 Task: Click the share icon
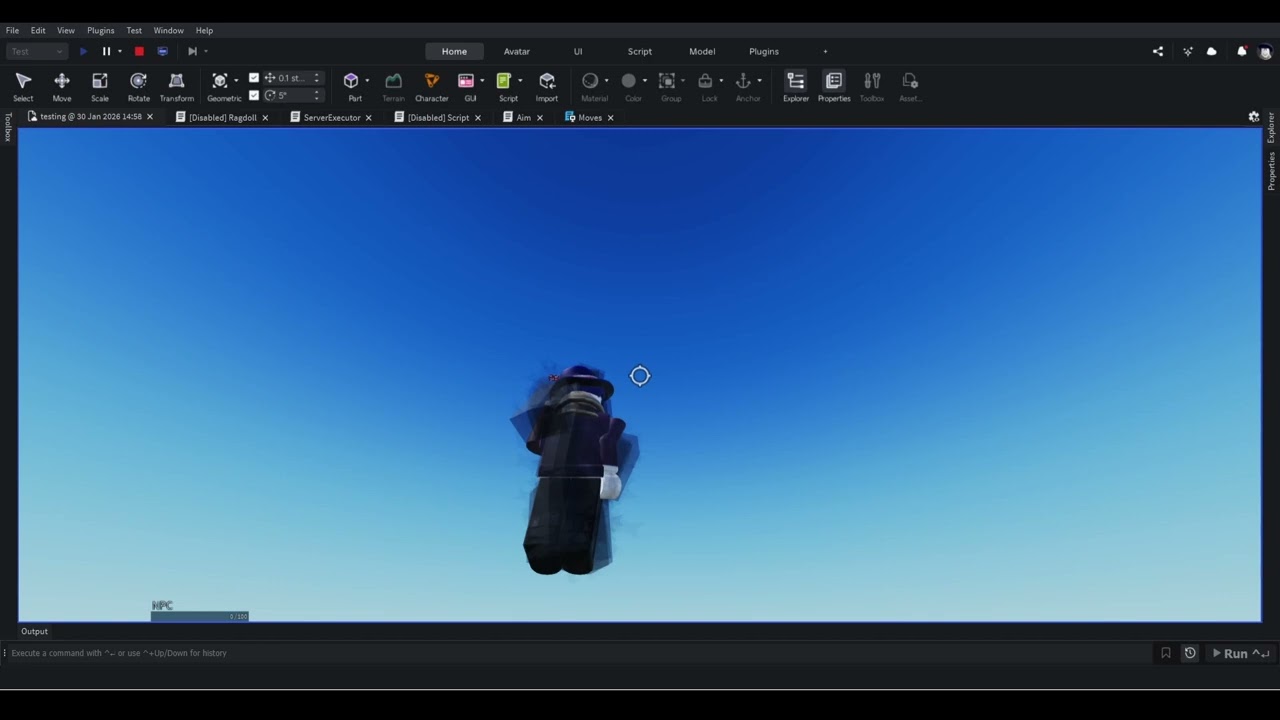(x=1158, y=51)
